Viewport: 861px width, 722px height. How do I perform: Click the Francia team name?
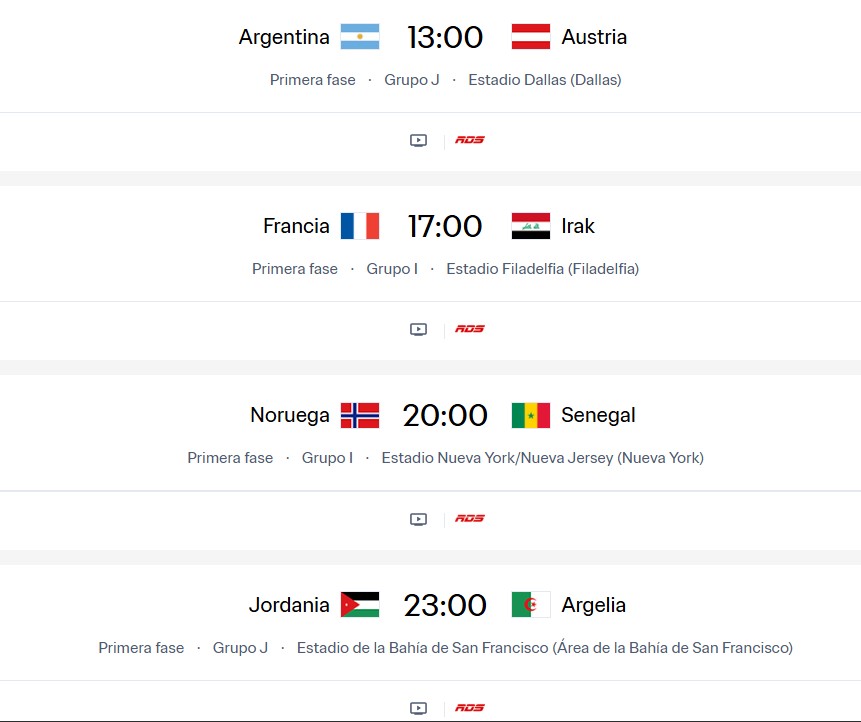(x=296, y=226)
